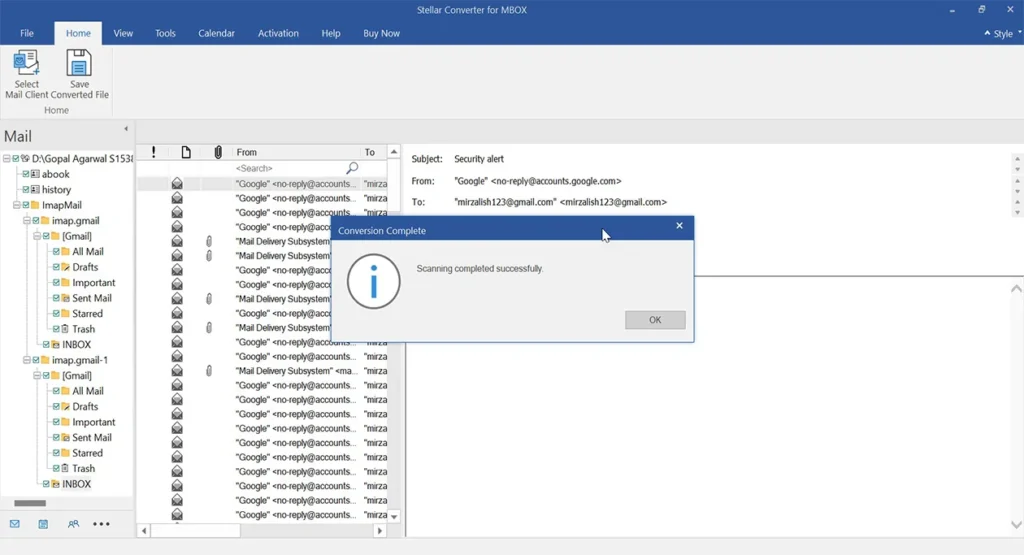Click email list scroll-left arrow
The image size is (1024, 555).
pyautogui.click(x=144, y=531)
